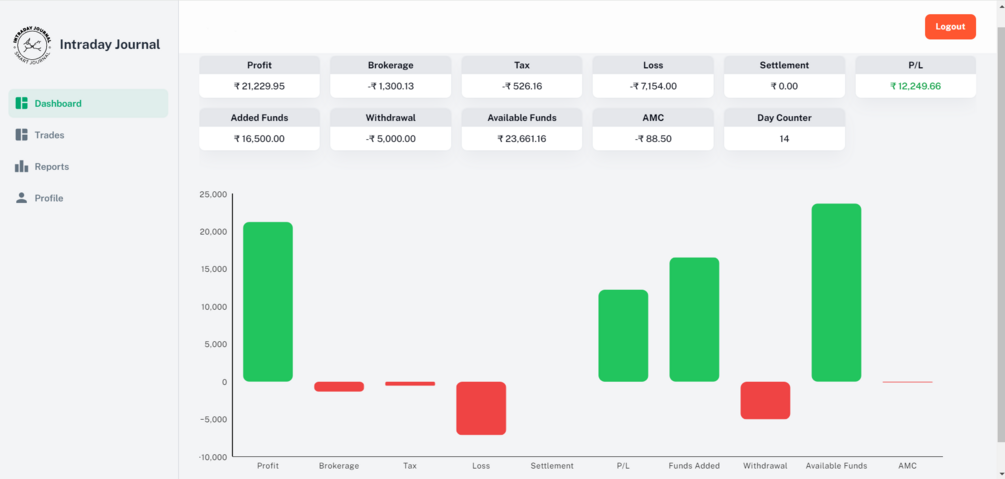1005x479 pixels.
Task: Click the Settlement card header
Action: (x=784, y=65)
